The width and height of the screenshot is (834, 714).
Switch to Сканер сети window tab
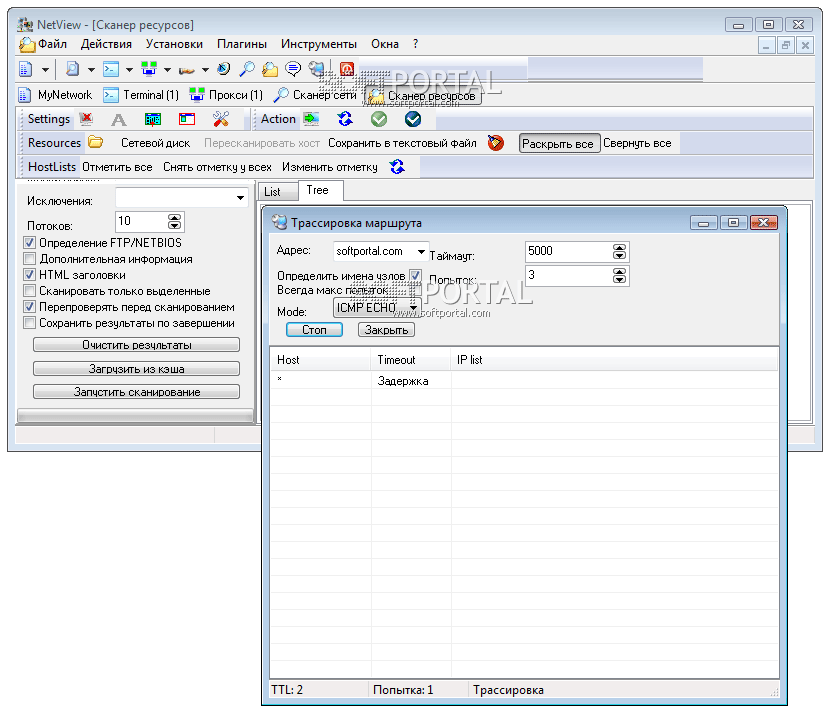(x=314, y=95)
